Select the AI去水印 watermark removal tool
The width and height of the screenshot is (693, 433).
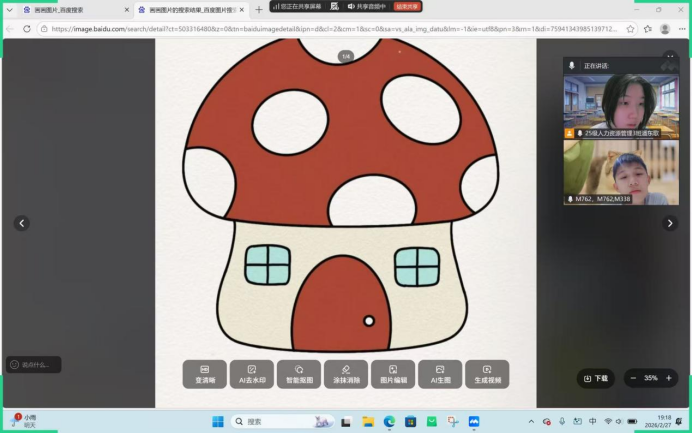pyautogui.click(x=251, y=374)
